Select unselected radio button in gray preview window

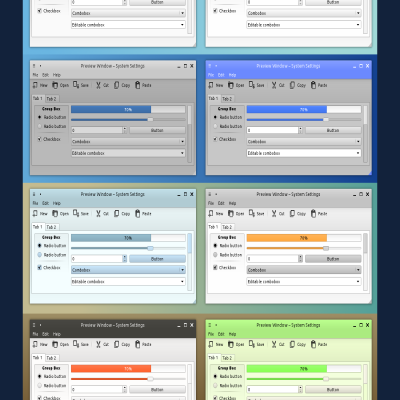[x=39, y=126]
